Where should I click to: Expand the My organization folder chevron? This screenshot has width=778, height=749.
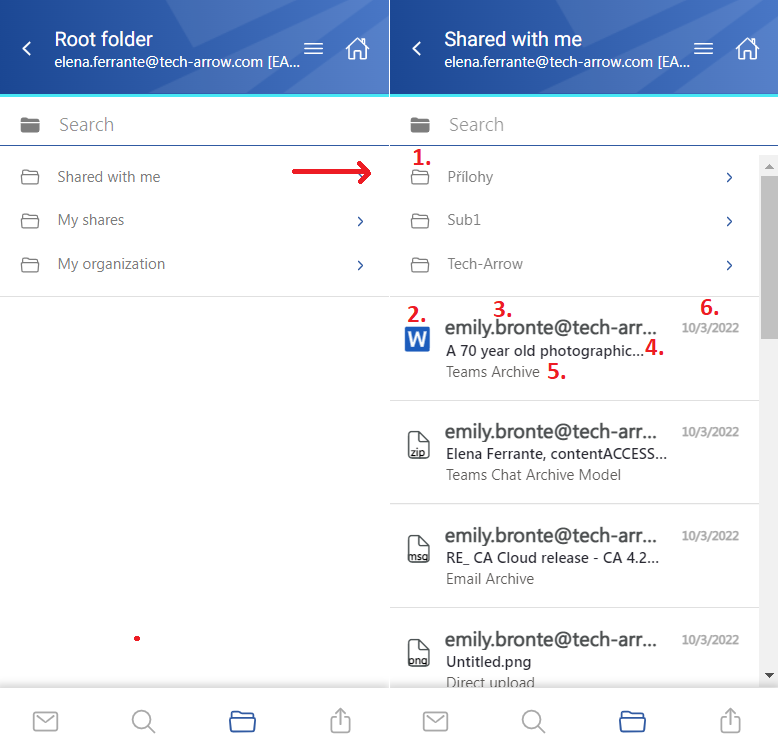361,265
